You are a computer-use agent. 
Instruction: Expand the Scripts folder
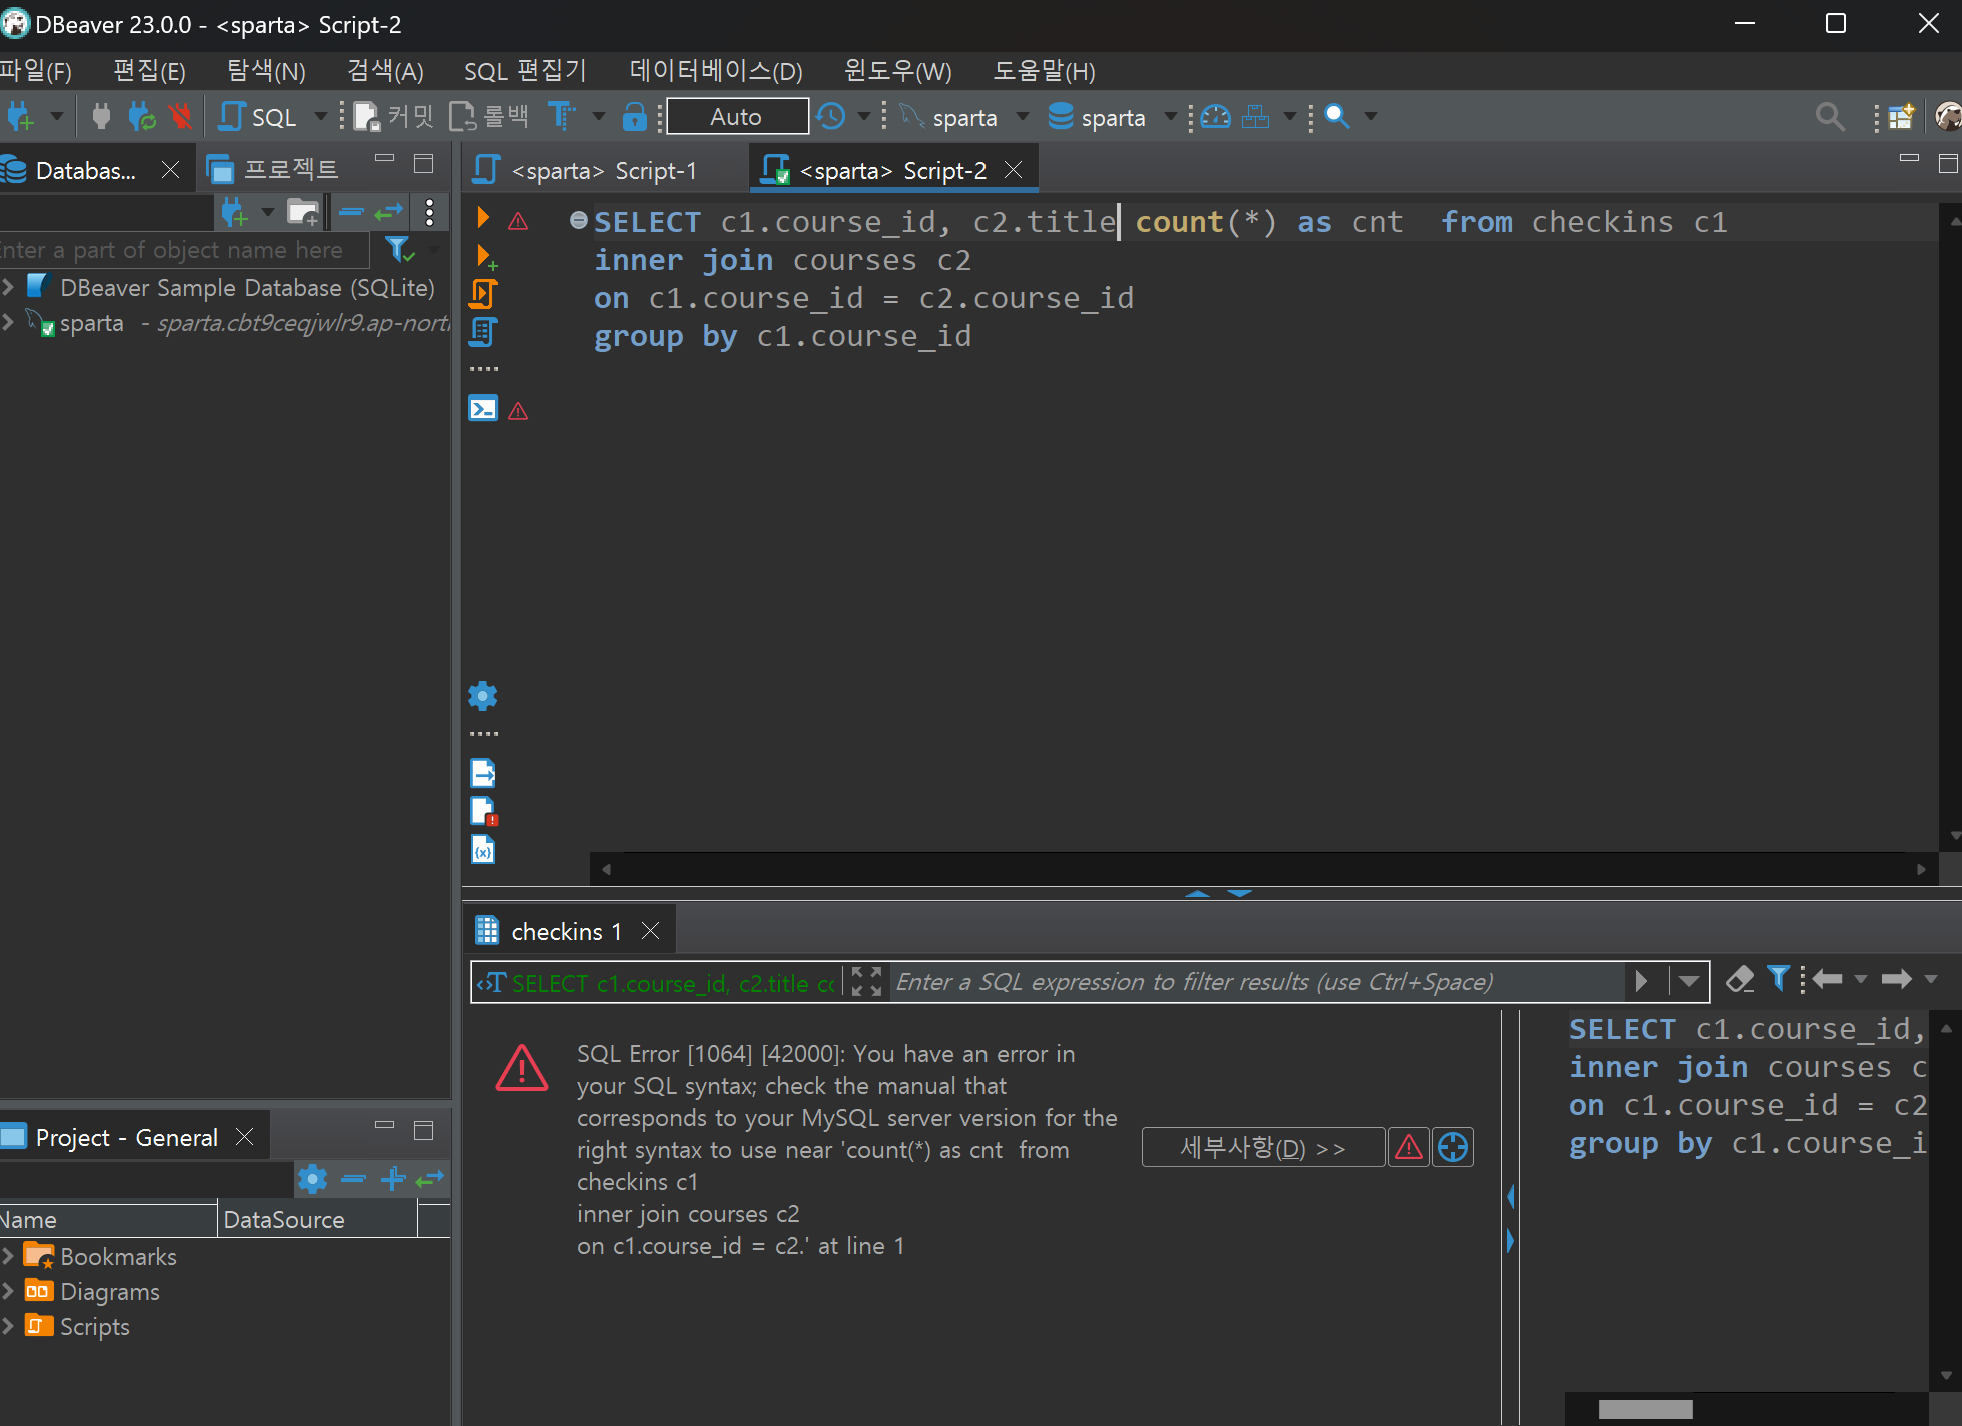[x=8, y=1326]
